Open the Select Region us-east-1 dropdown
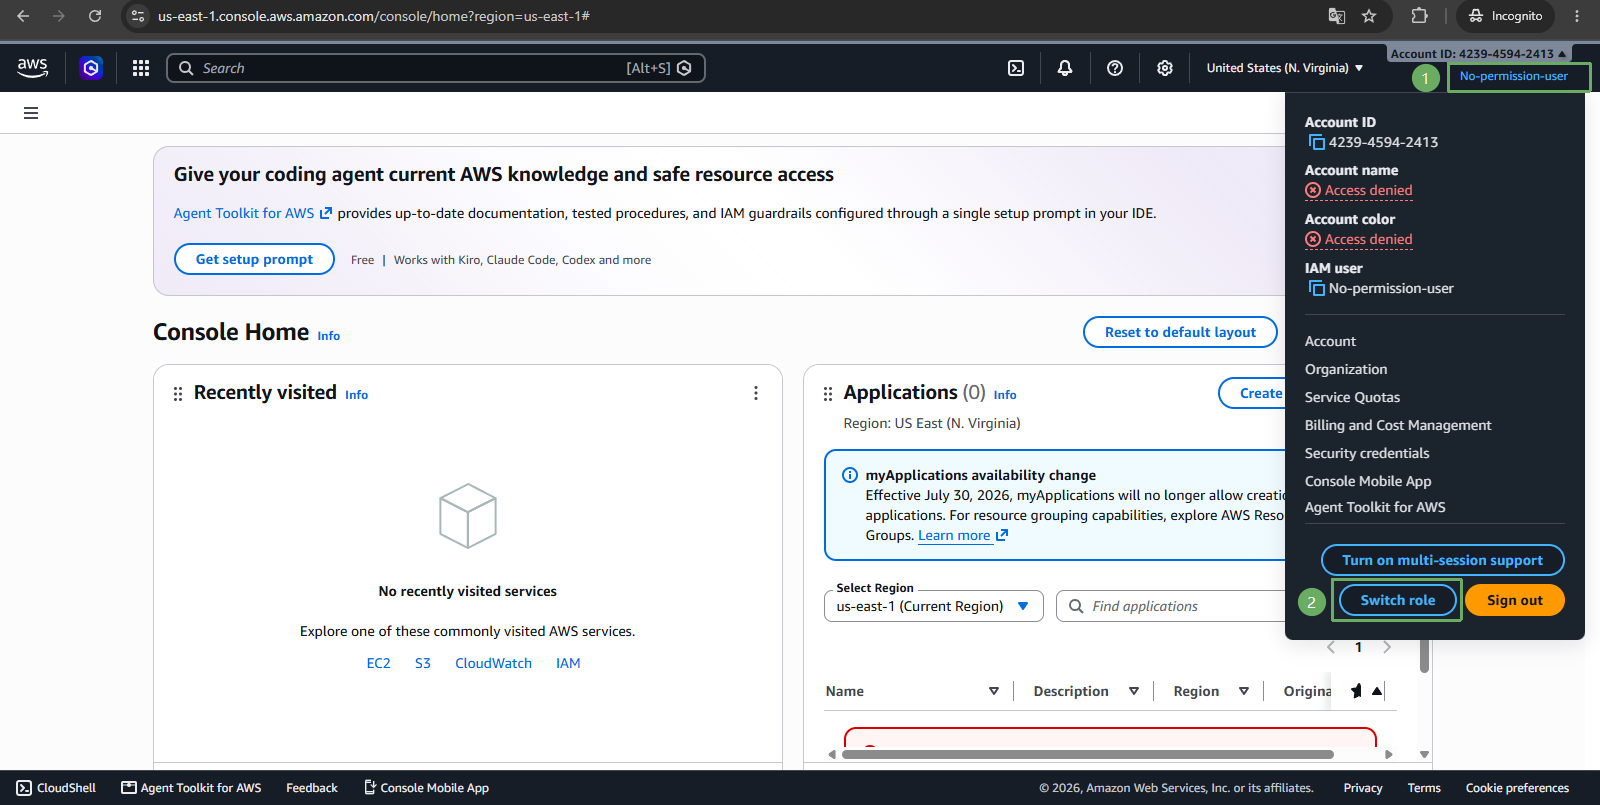Image resolution: width=1600 pixels, height=805 pixels. (x=934, y=606)
